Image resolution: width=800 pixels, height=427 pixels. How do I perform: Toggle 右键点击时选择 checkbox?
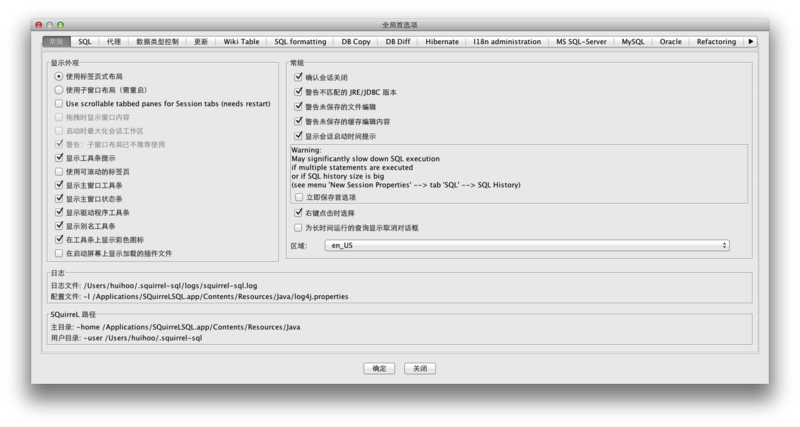[x=298, y=212]
